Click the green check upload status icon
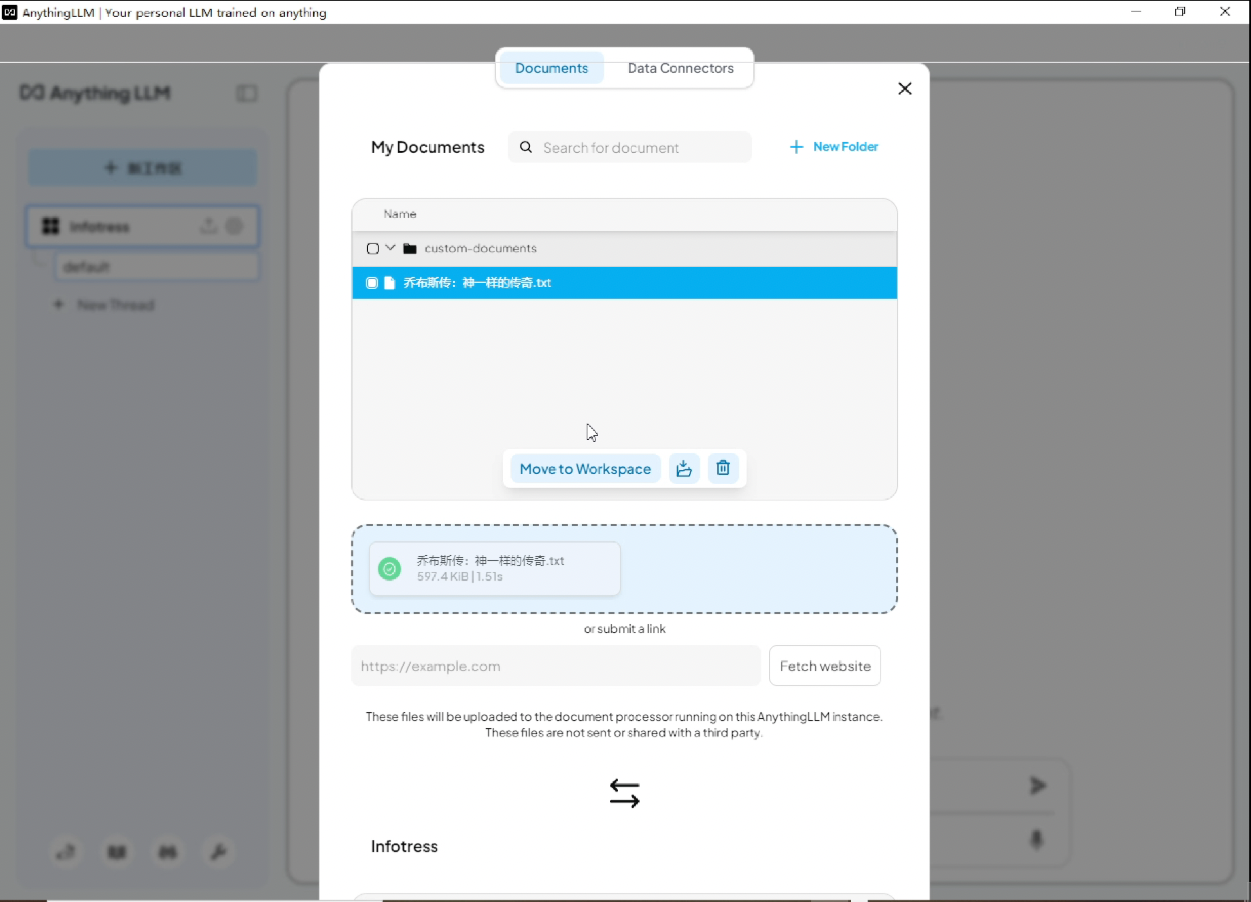Viewport: 1251px width, 902px height. pyautogui.click(x=390, y=569)
